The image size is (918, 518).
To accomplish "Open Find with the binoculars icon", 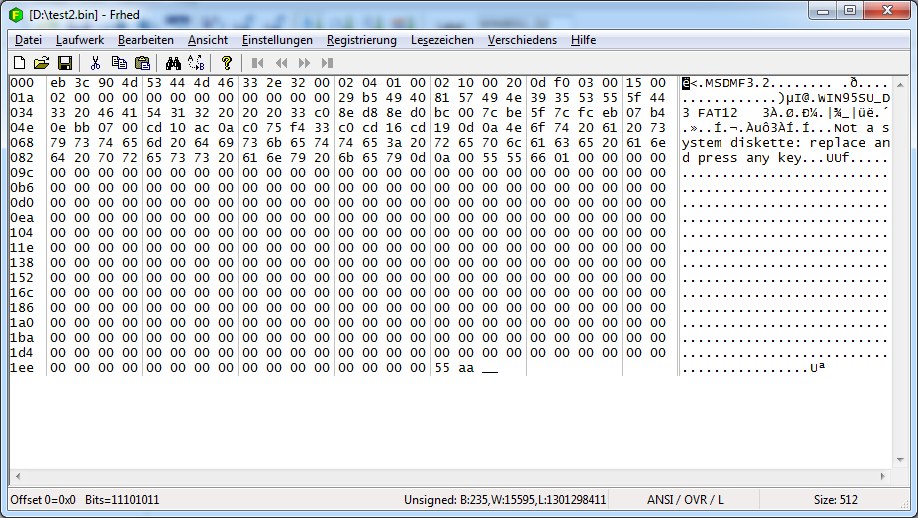I will tap(173, 62).
